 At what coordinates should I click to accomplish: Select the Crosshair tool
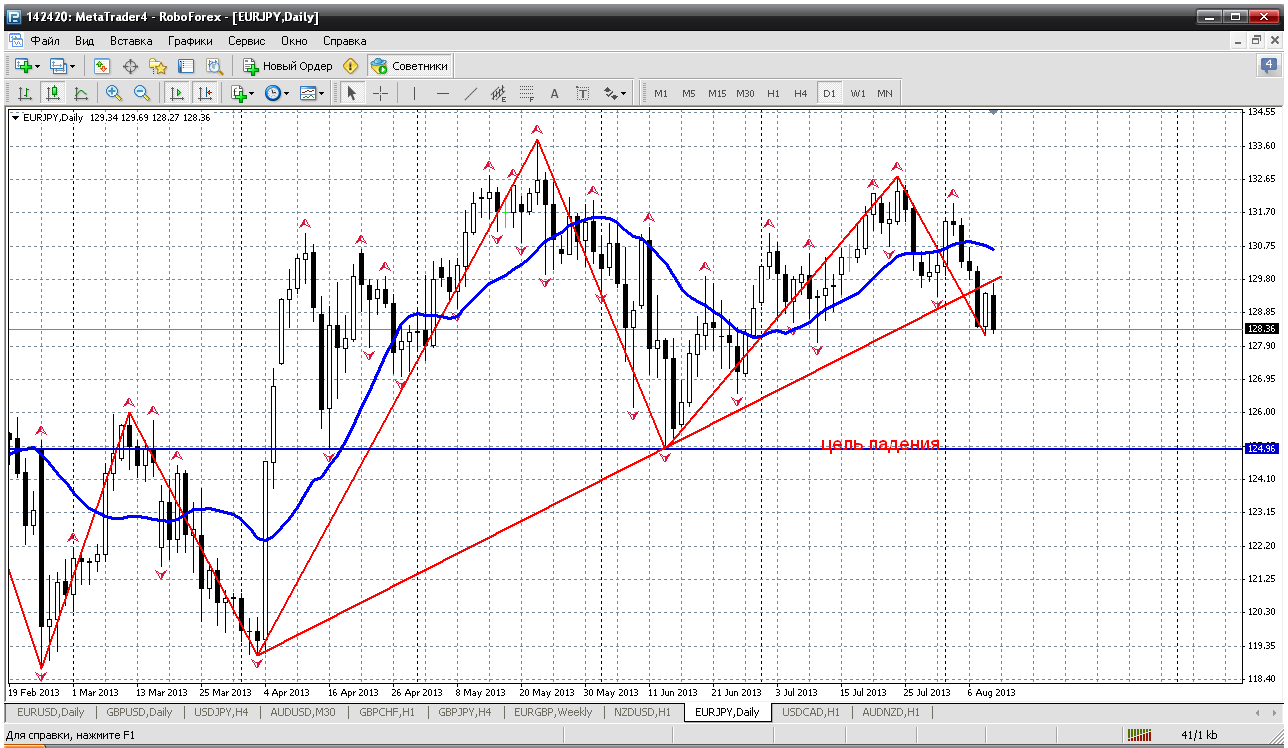click(x=381, y=93)
